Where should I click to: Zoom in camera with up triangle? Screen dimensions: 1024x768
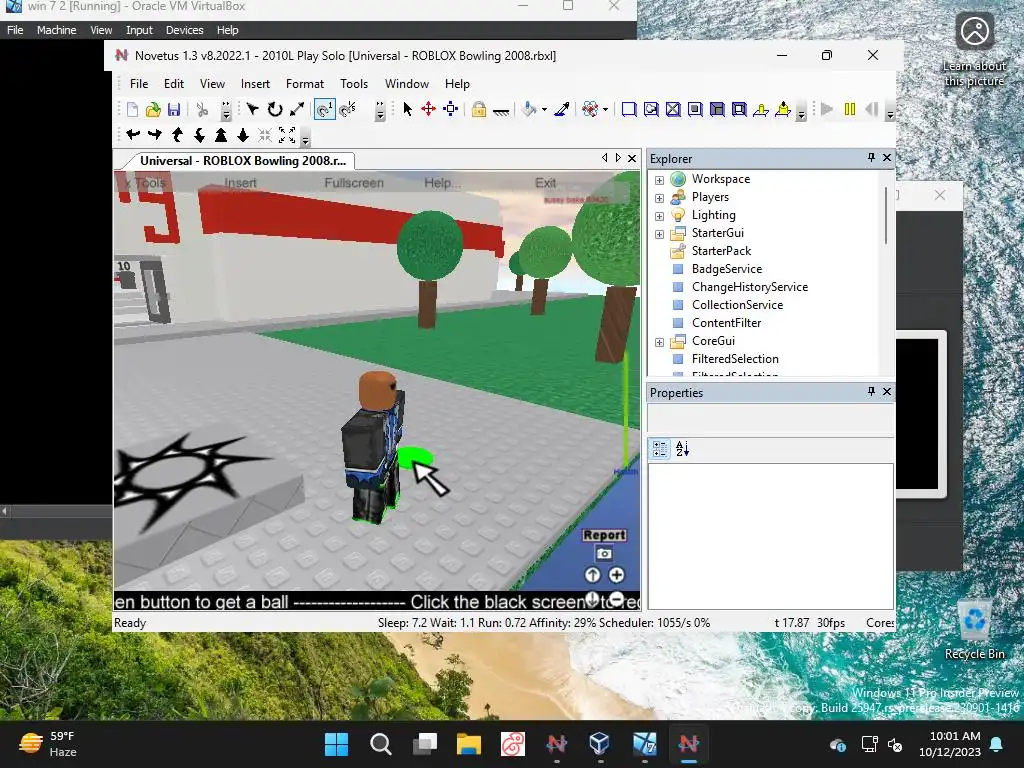(x=221, y=135)
